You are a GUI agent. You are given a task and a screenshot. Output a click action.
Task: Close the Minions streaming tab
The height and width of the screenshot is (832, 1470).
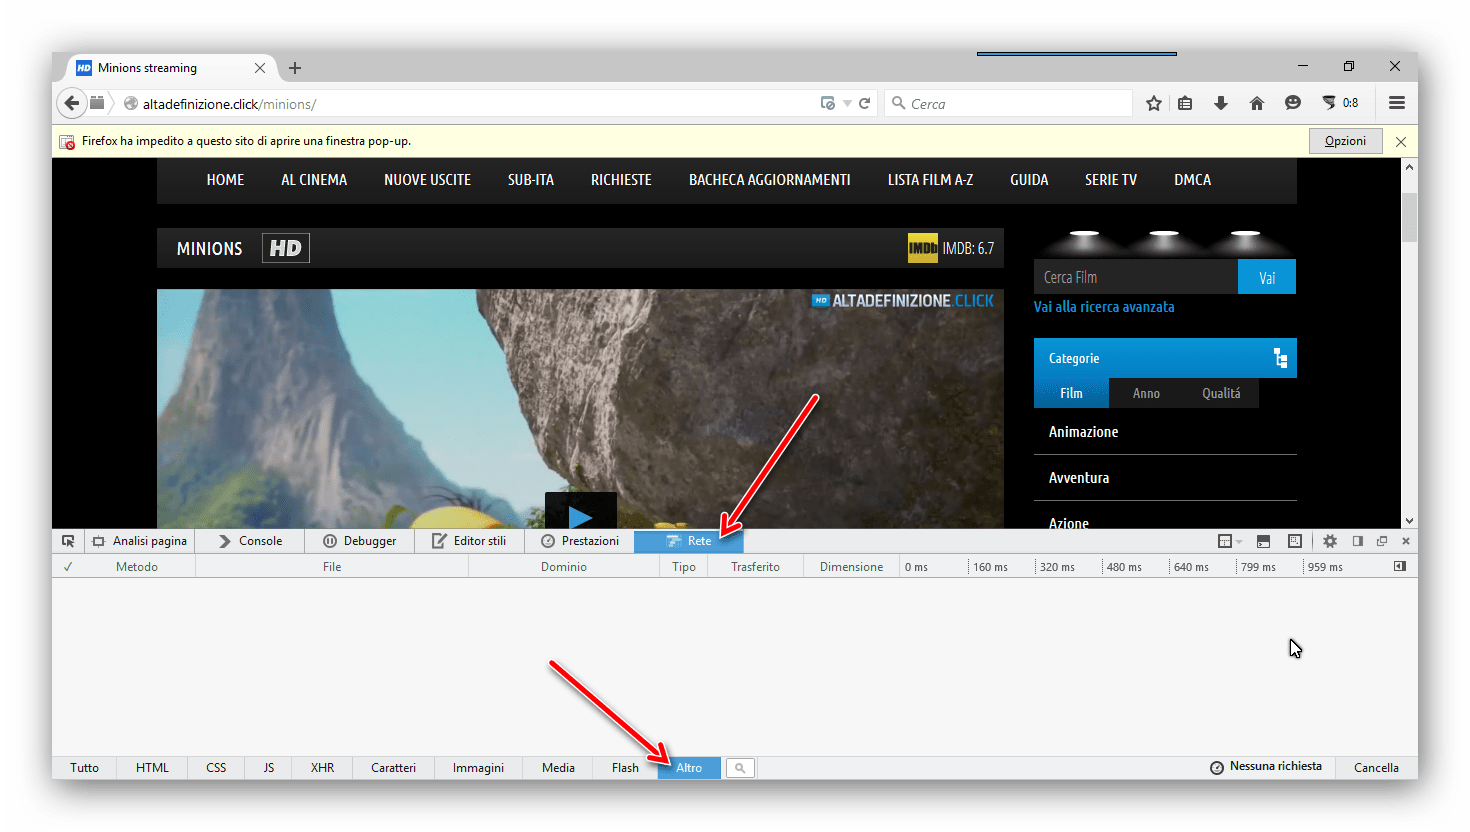coord(260,68)
